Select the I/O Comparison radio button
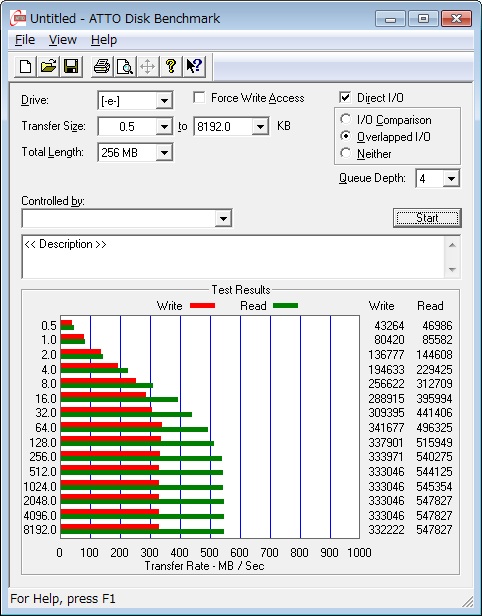The image size is (482, 616). click(x=345, y=119)
